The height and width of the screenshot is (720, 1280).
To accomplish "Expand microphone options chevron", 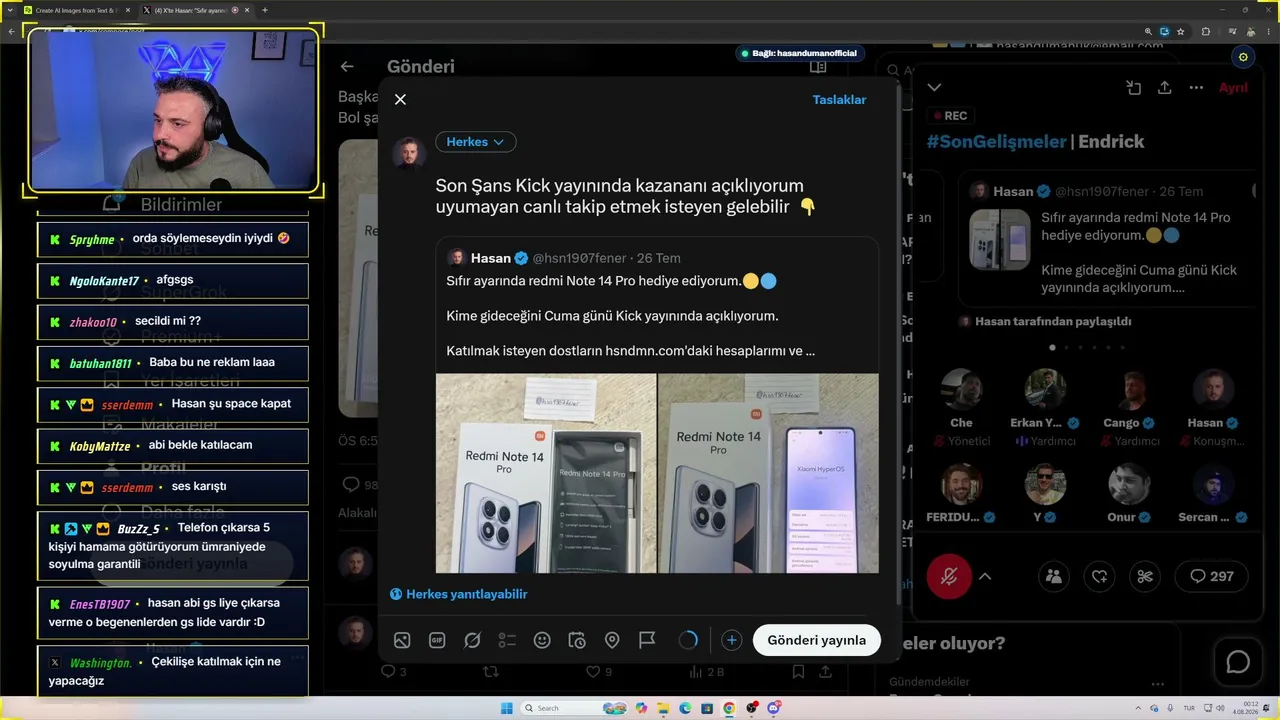I will click(x=985, y=576).
